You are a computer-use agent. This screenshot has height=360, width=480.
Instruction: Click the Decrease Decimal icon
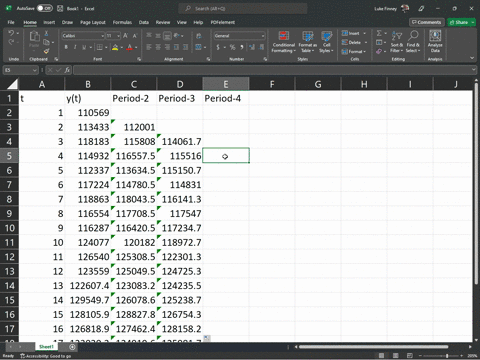point(262,47)
